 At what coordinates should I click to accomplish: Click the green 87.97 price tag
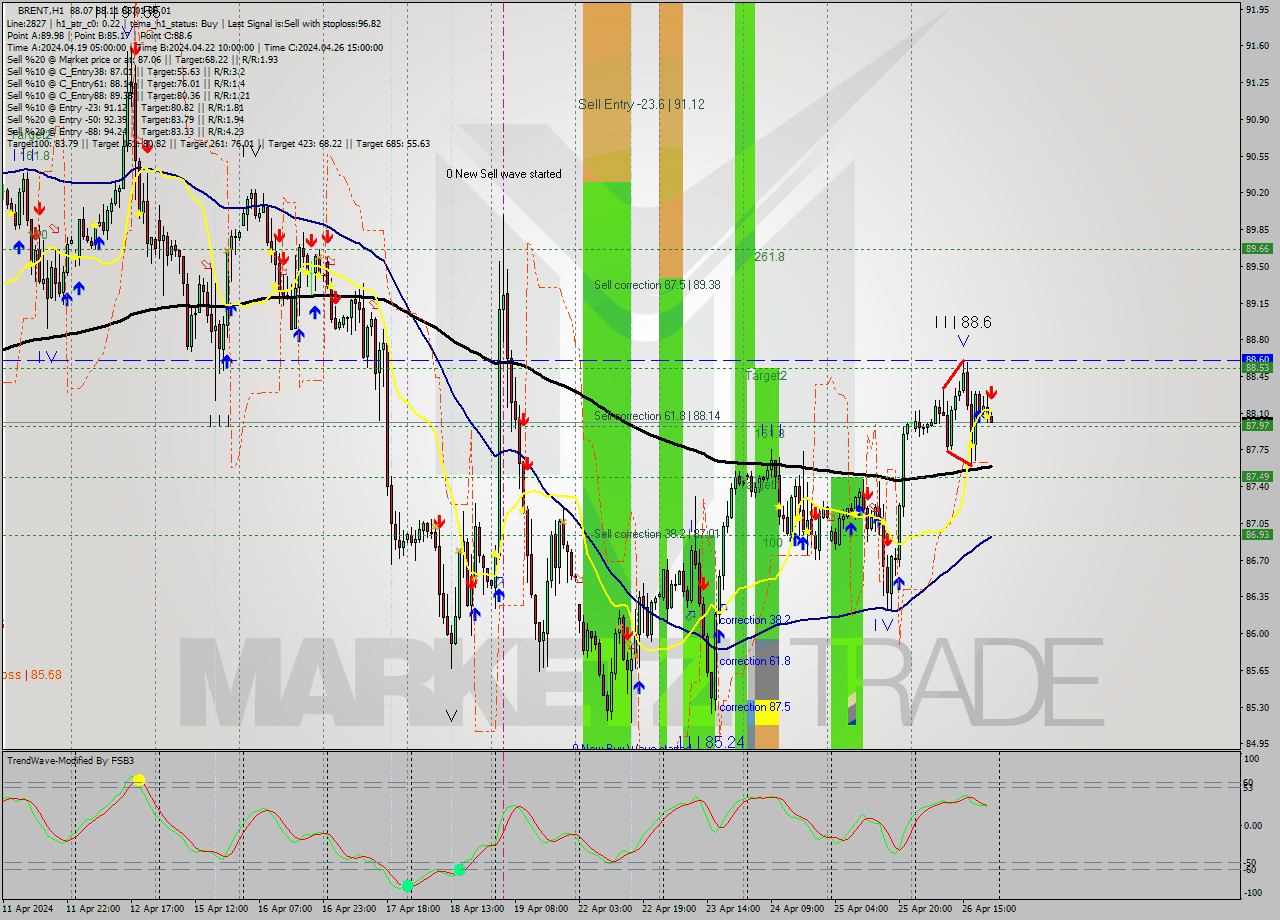coord(1257,425)
